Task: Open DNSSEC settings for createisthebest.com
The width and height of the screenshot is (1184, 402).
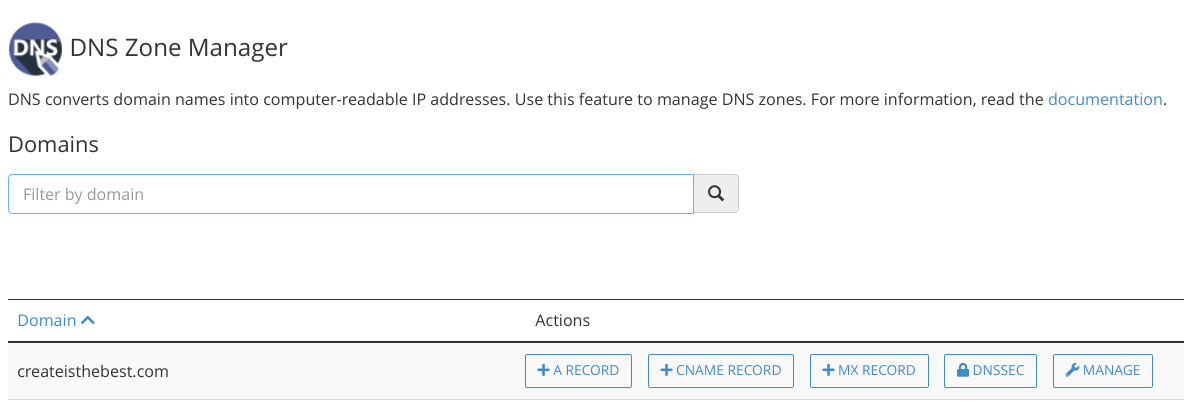Action: click(x=990, y=371)
